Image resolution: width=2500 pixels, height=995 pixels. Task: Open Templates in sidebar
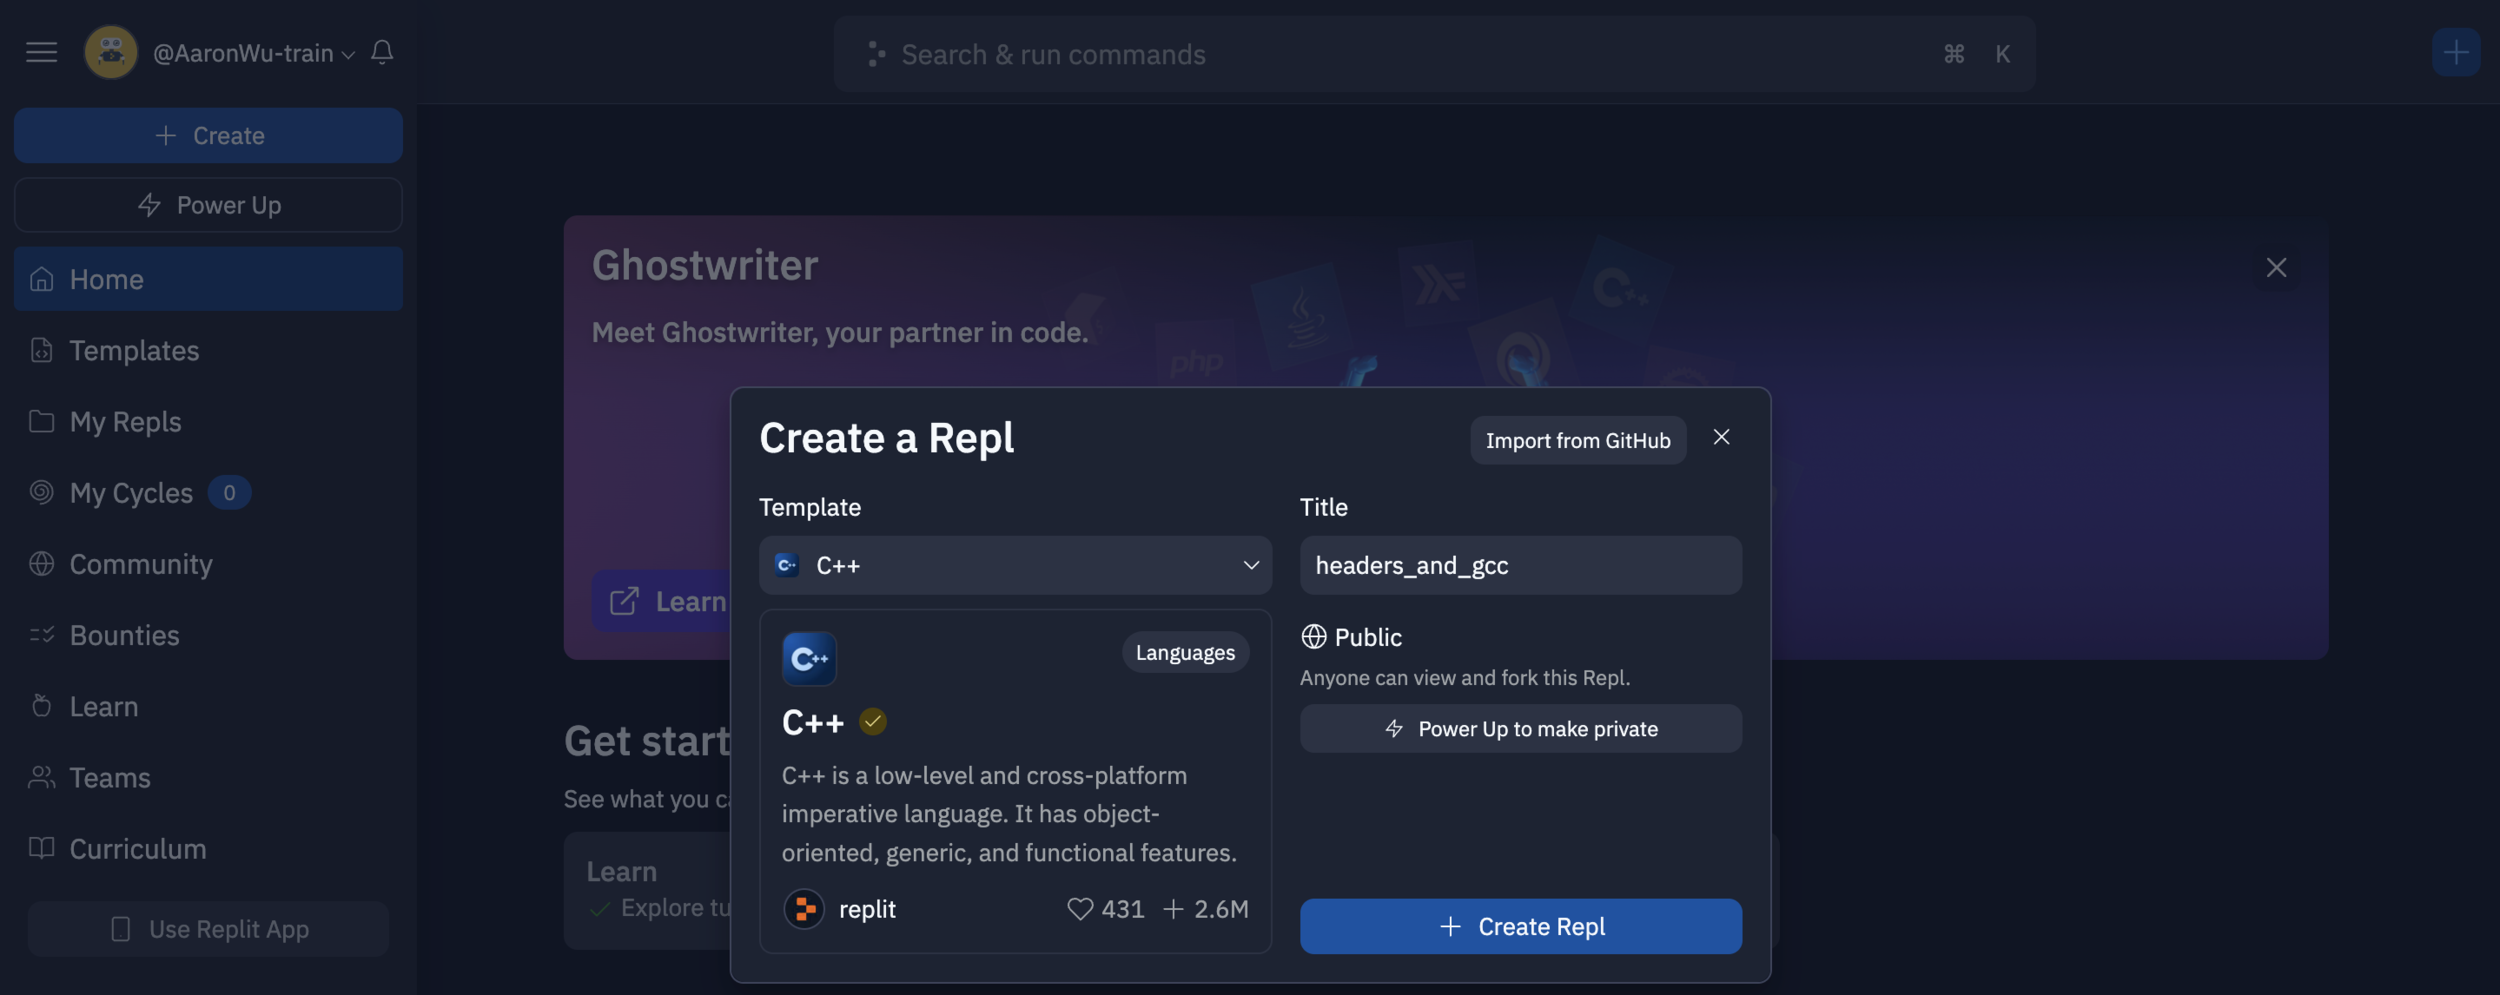tap(208, 350)
